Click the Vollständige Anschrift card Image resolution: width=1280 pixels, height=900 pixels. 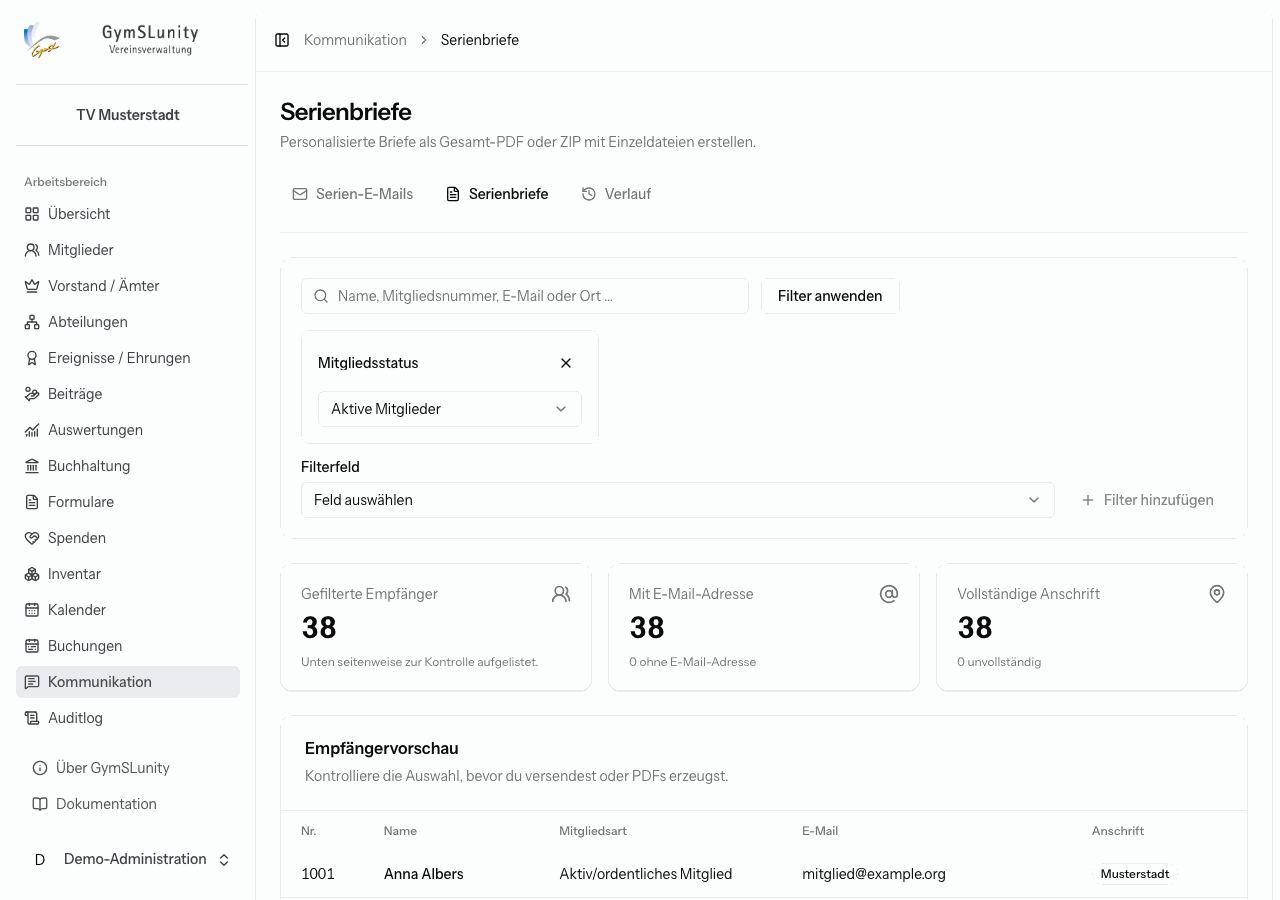click(x=1092, y=627)
